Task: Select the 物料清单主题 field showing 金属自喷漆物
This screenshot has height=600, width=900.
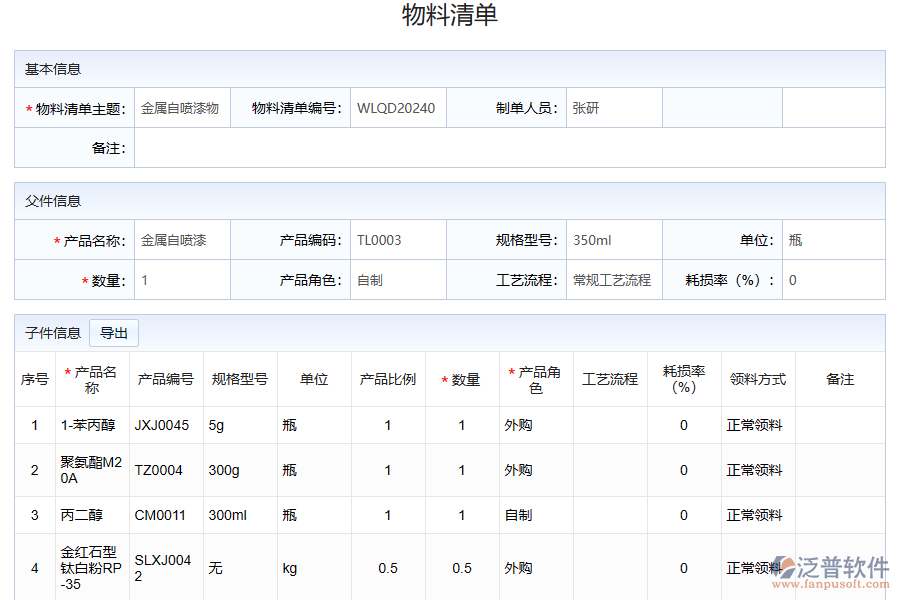Action: [180, 107]
